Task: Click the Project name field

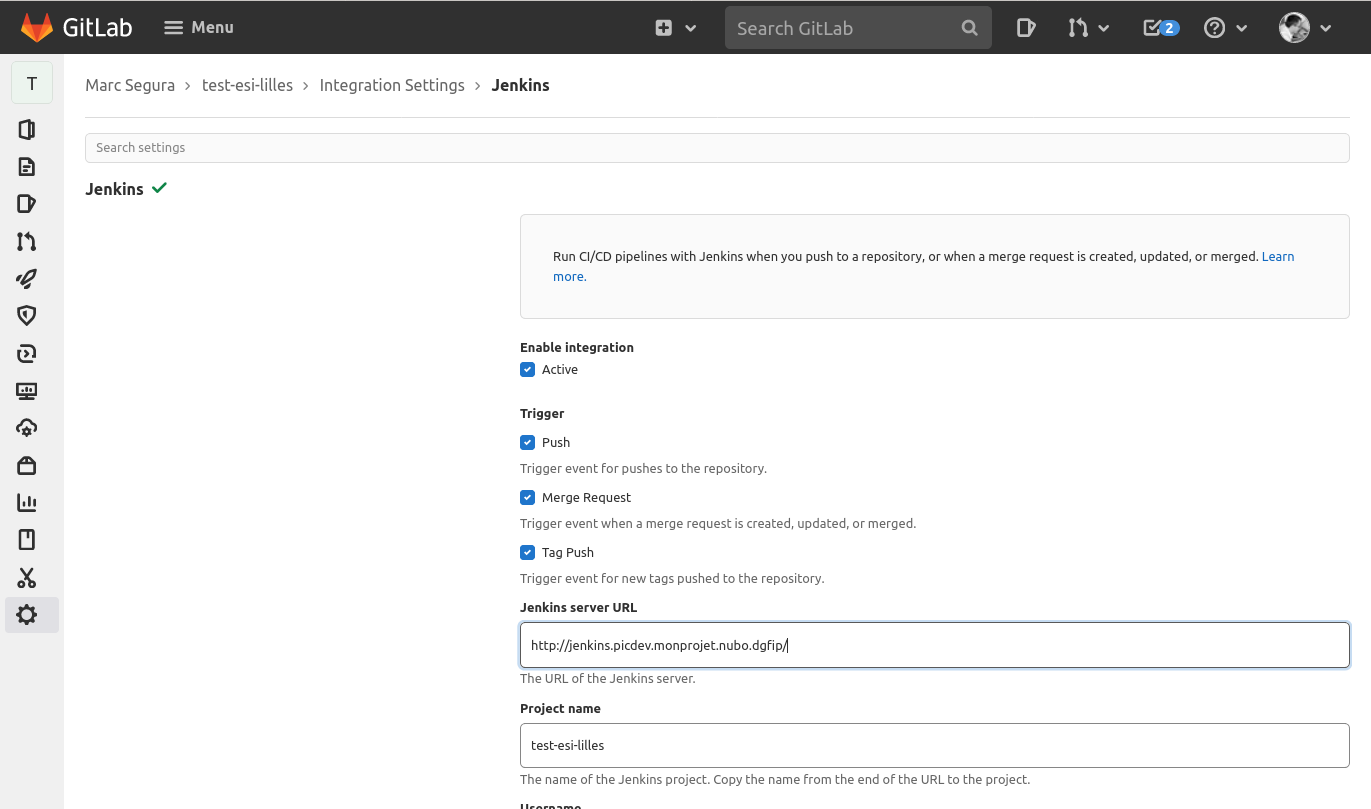Action: pos(935,745)
